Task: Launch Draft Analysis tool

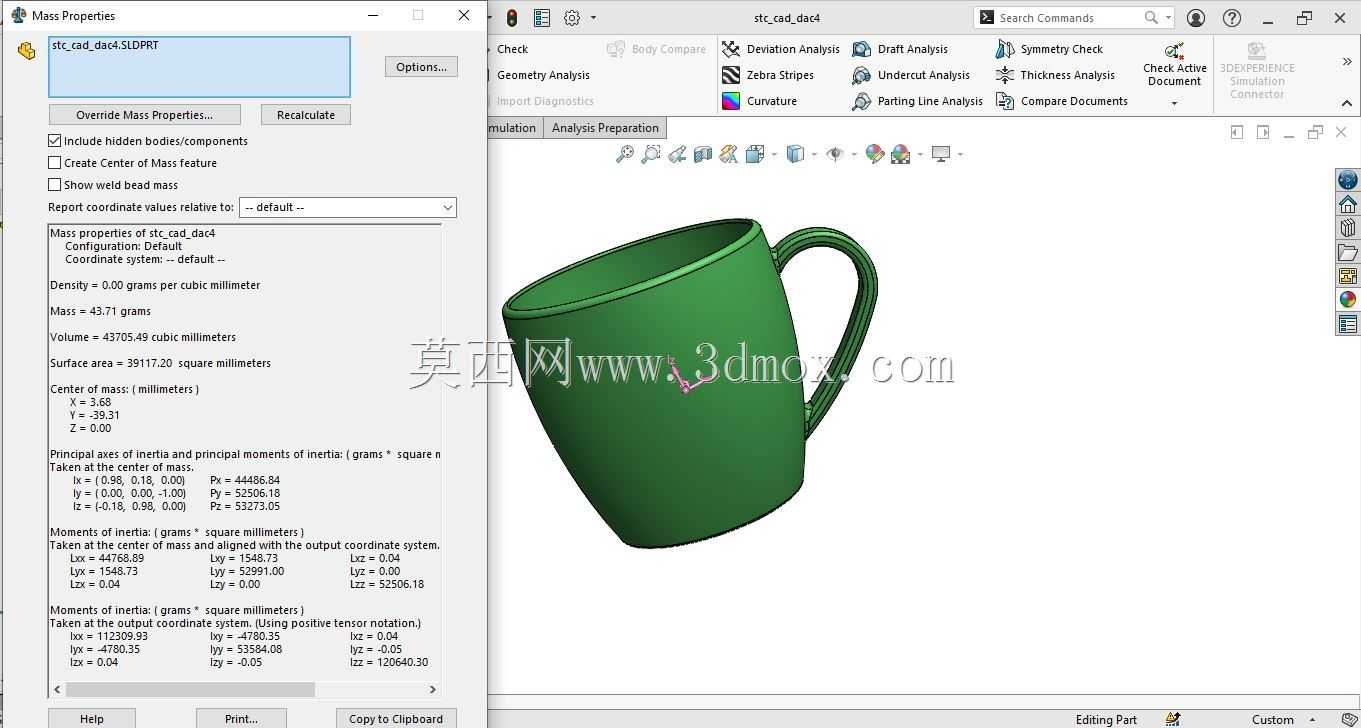Action: tap(900, 49)
